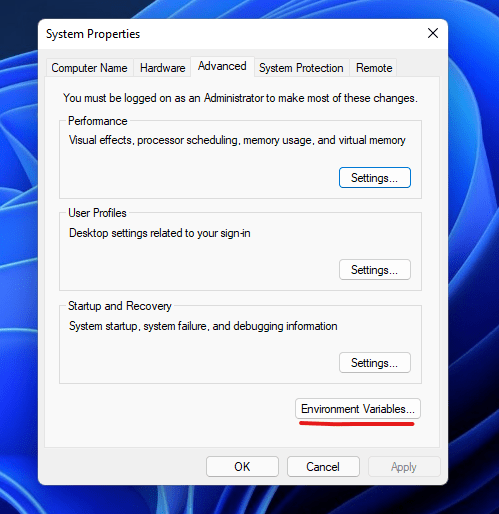Image resolution: width=499 pixels, height=514 pixels.
Task: Click Cancel to discard changes
Action: pyautogui.click(x=323, y=467)
